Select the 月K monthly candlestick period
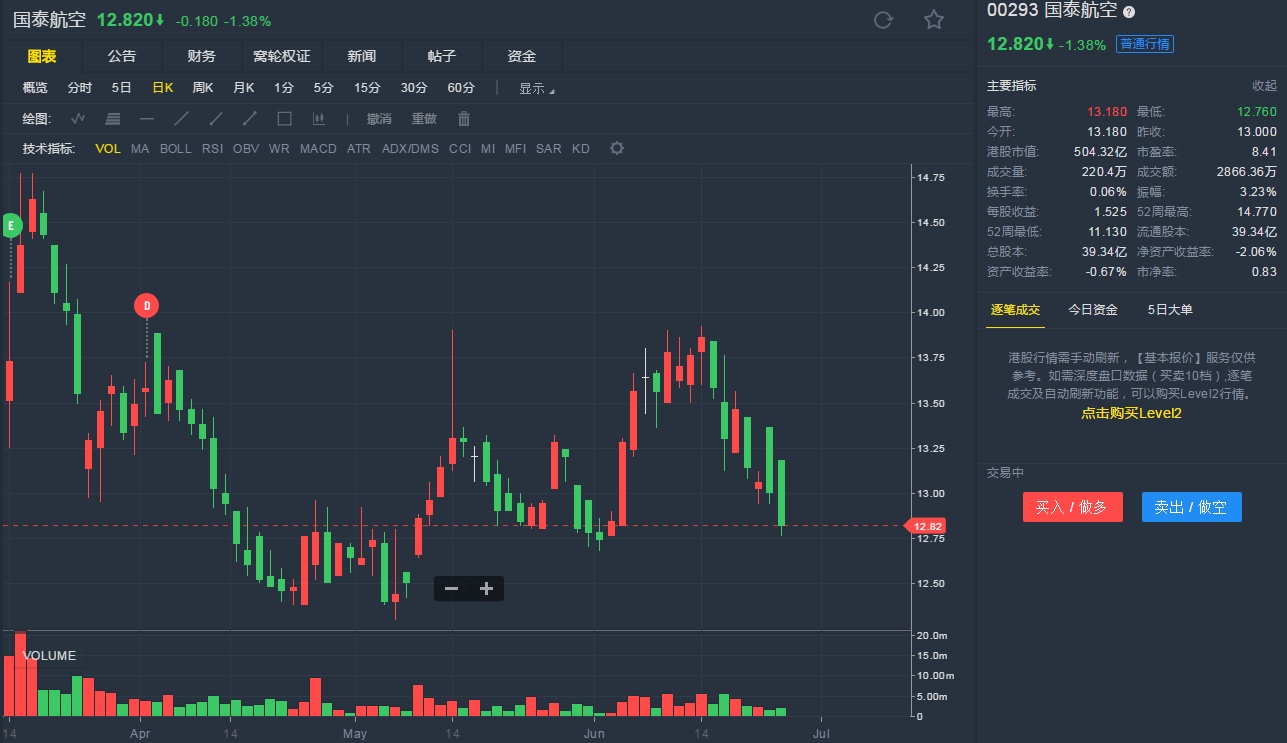This screenshot has height=743, width=1287. point(244,88)
